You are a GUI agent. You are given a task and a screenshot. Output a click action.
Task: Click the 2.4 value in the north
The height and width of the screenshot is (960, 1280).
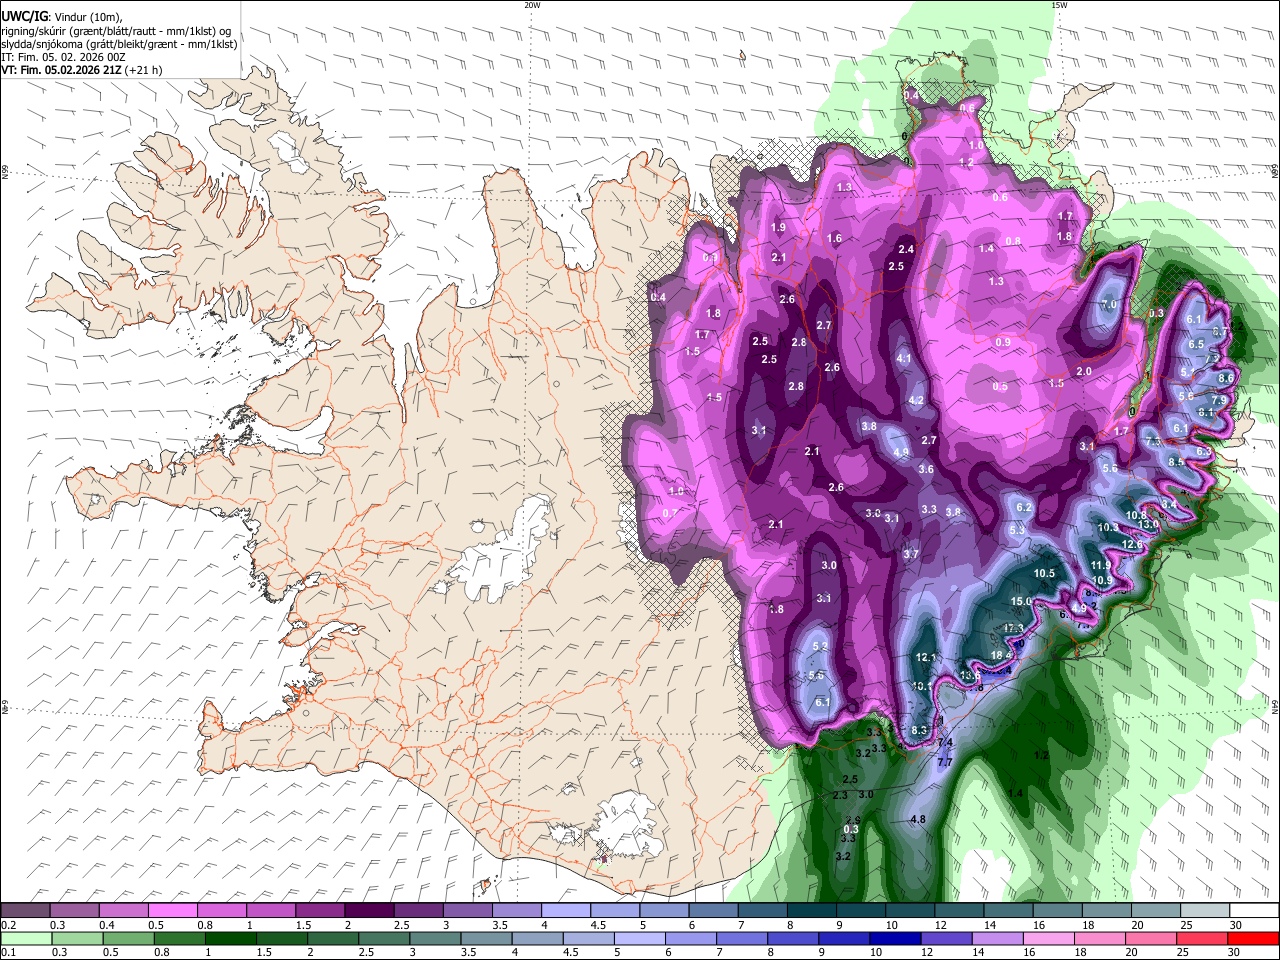(x=906, y=249)
